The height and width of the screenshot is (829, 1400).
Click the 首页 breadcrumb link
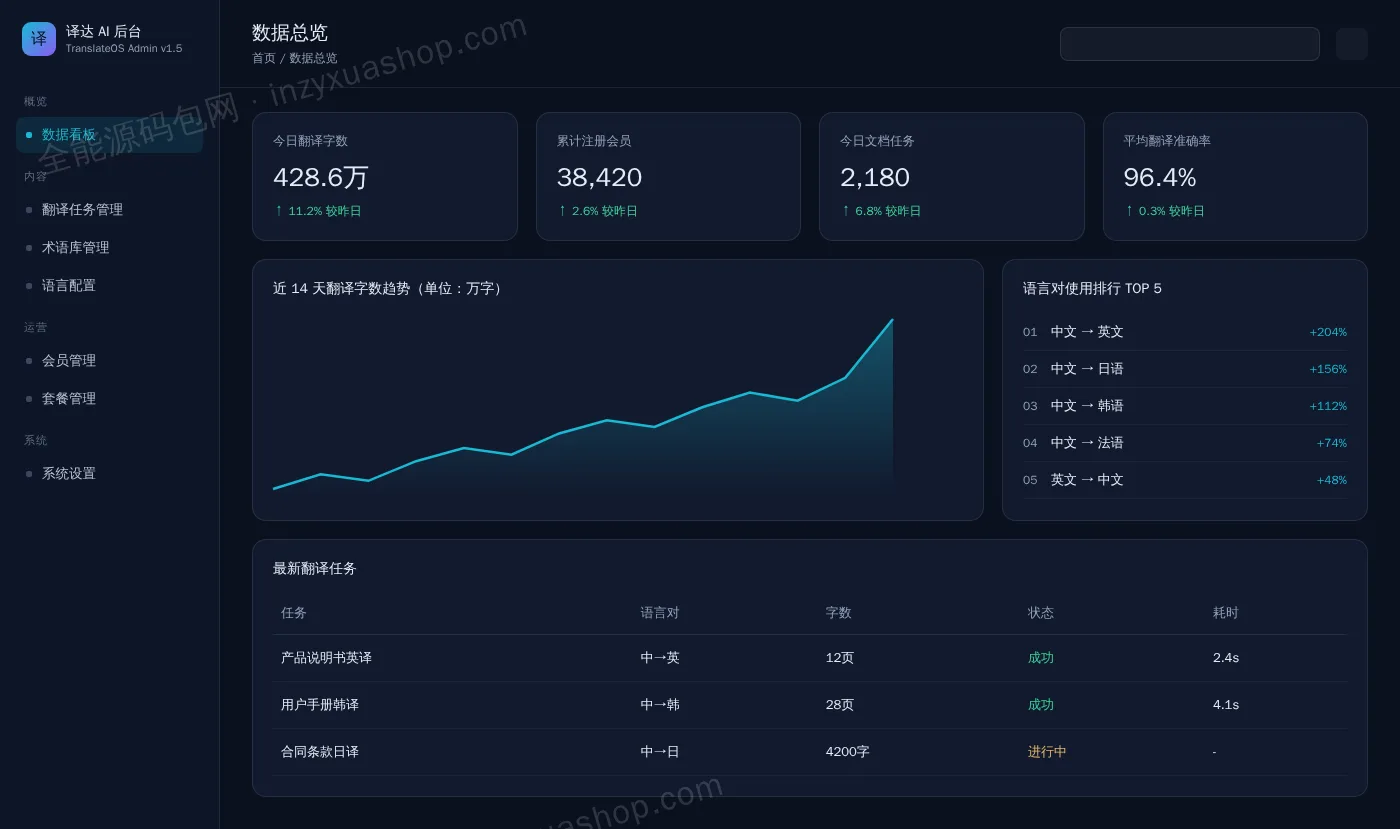pyautogui.click(x=264, y=58)
